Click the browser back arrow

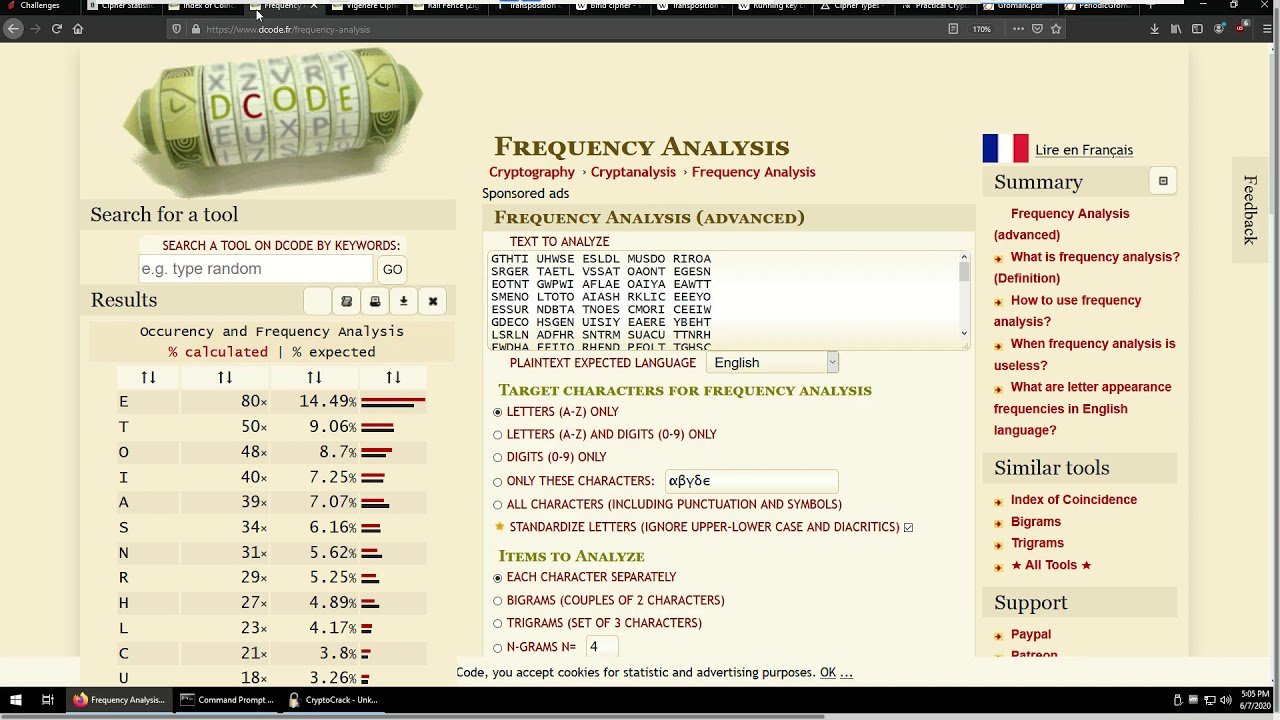point(13,29)
